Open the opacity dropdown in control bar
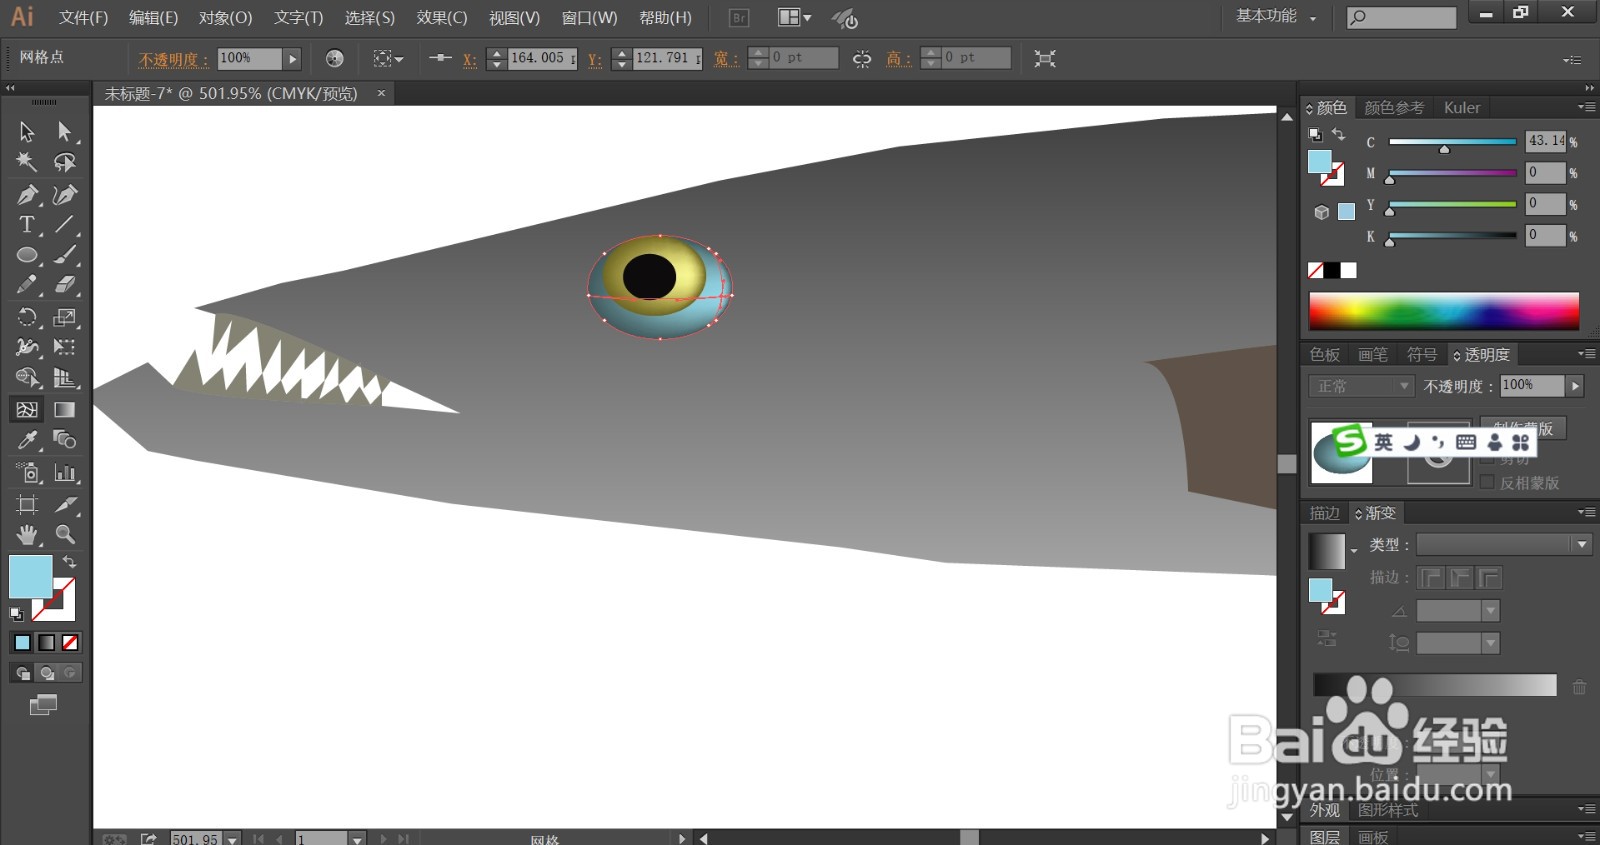Image resolution: width=1600 pixels, height=845 pixels. click(292, 59)
